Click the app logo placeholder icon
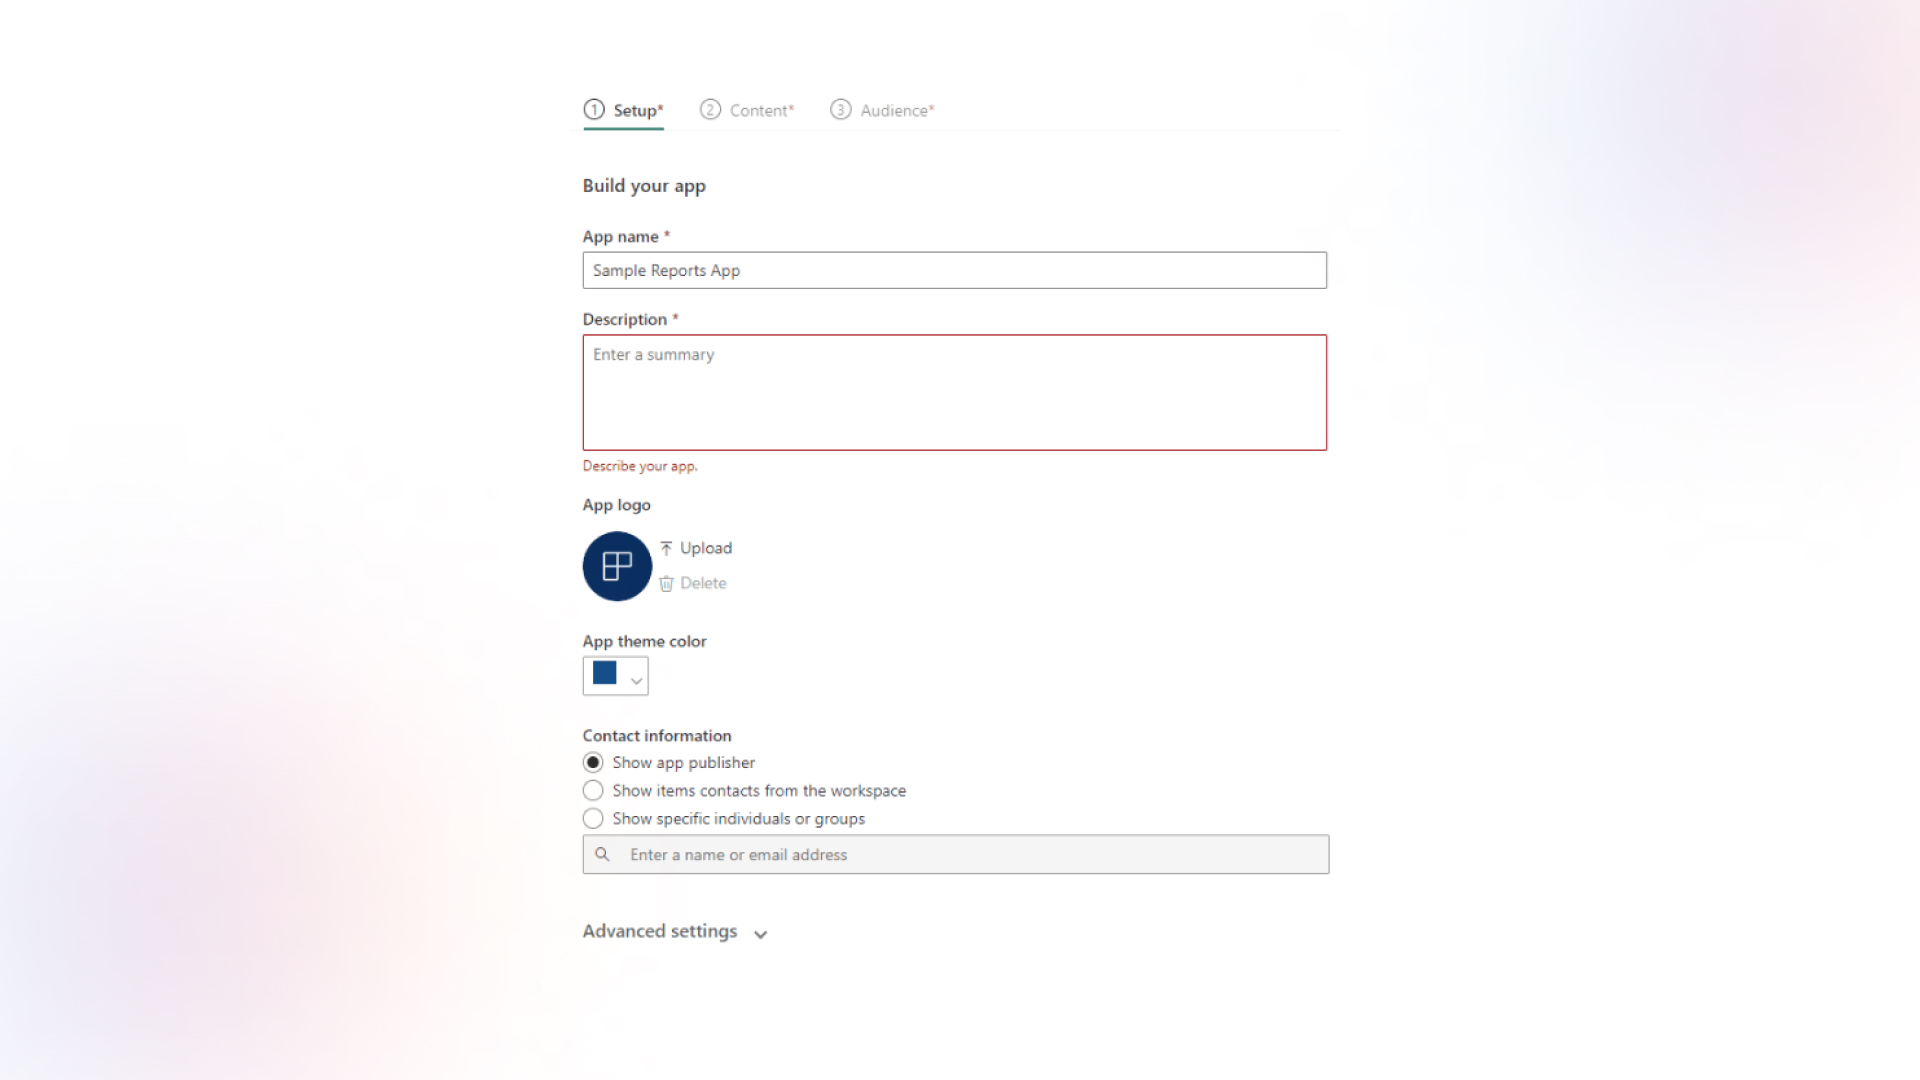The image size is (1920, 1080). 616,564
